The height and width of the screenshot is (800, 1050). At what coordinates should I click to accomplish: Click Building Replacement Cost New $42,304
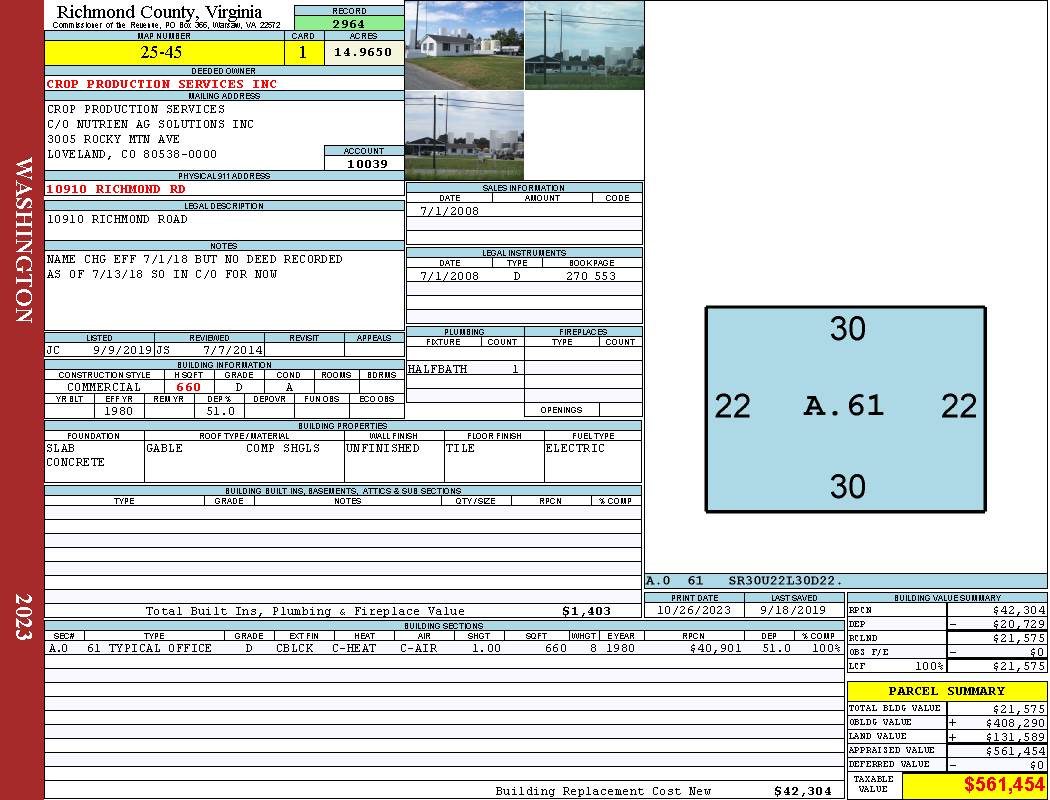pyautogui.click(x=802, y=791)
